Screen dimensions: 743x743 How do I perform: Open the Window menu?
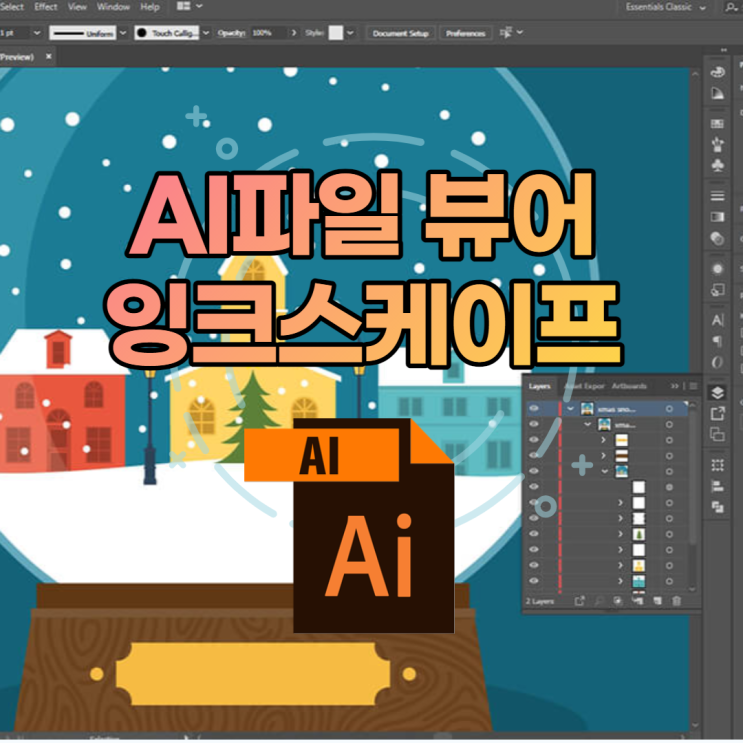(113, 7)
